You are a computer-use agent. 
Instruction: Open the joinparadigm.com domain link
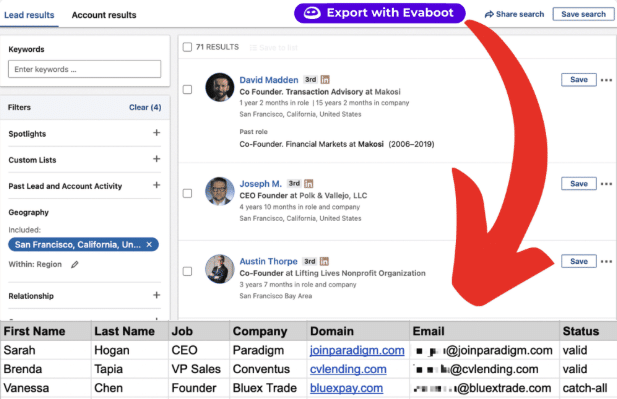[357, 350]
